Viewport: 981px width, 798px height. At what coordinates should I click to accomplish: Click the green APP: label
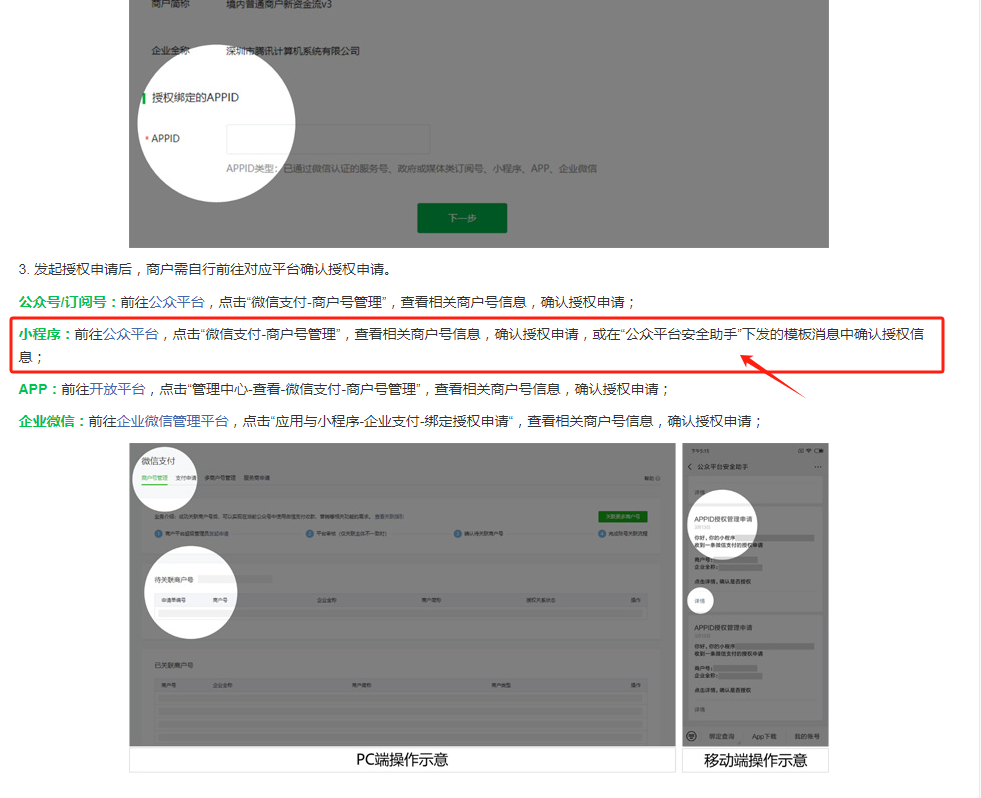[x=39, y=389]
